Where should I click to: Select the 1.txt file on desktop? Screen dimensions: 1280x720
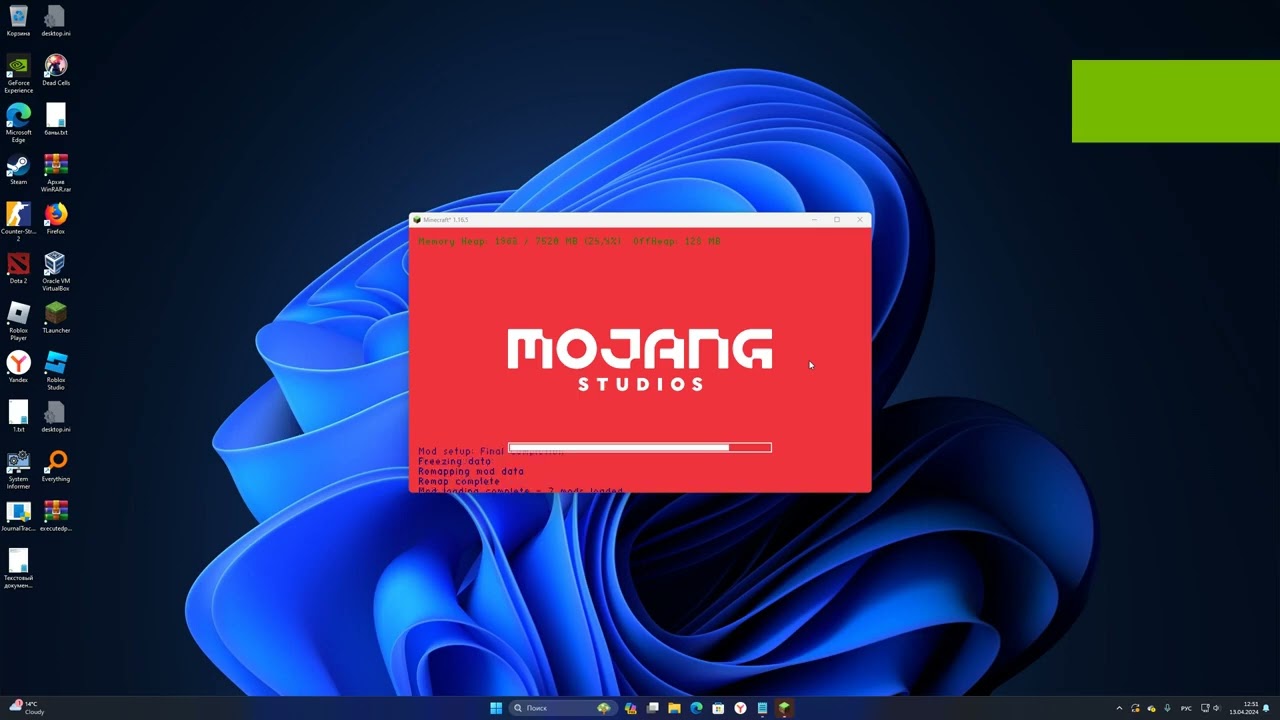pyautogui.click(x=18, y=417)
